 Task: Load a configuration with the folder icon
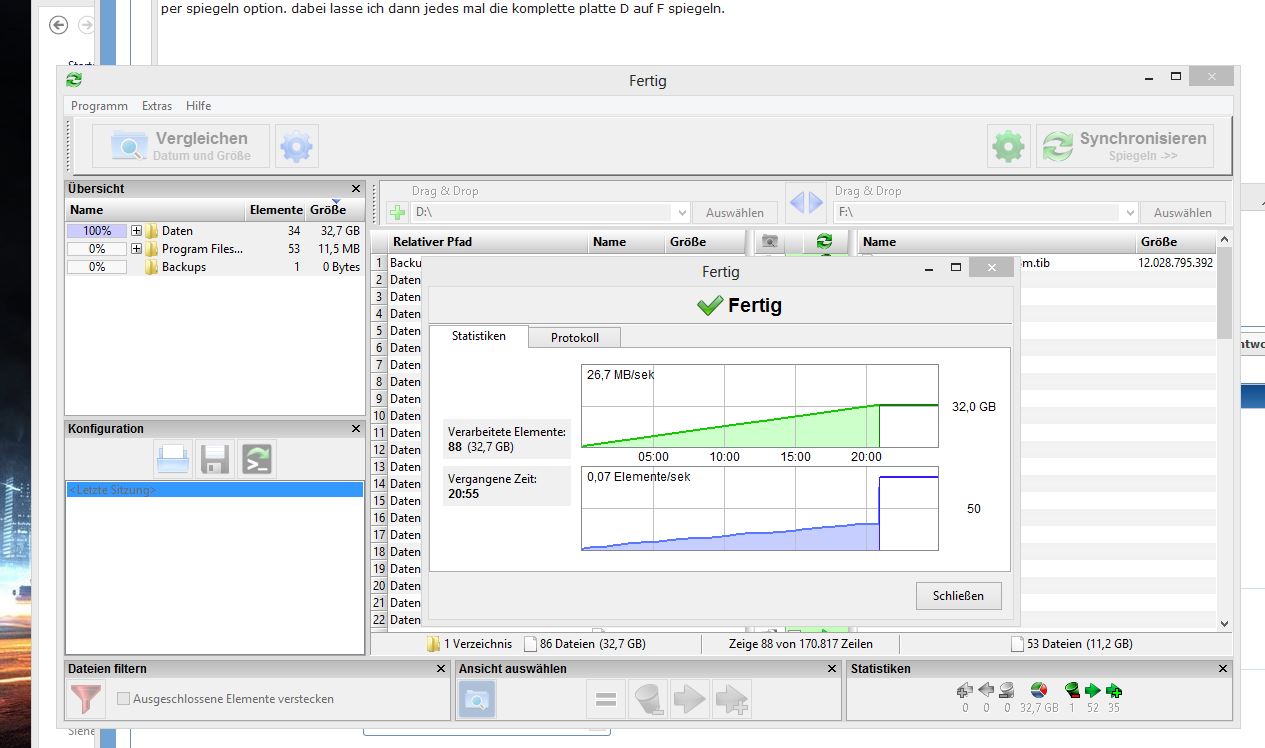(x=174, y=459)
